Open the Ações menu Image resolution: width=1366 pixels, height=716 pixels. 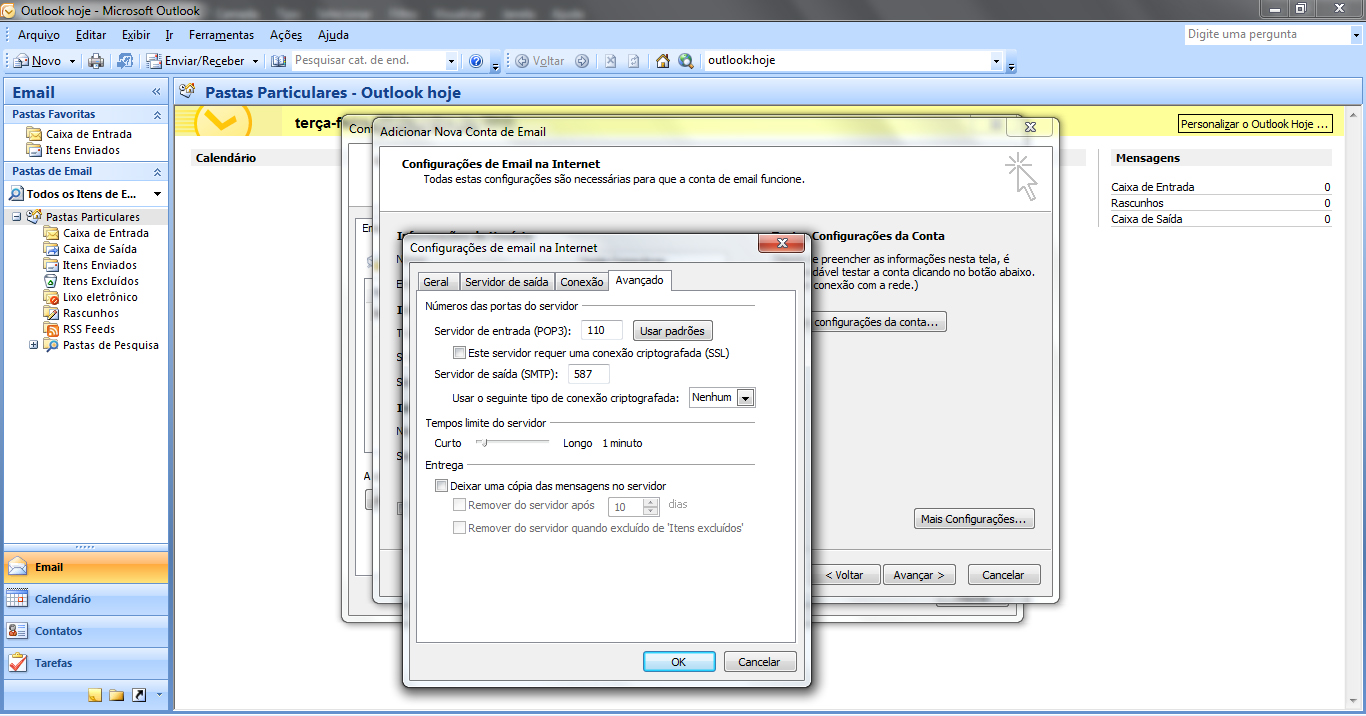click(x=286, y=35)
